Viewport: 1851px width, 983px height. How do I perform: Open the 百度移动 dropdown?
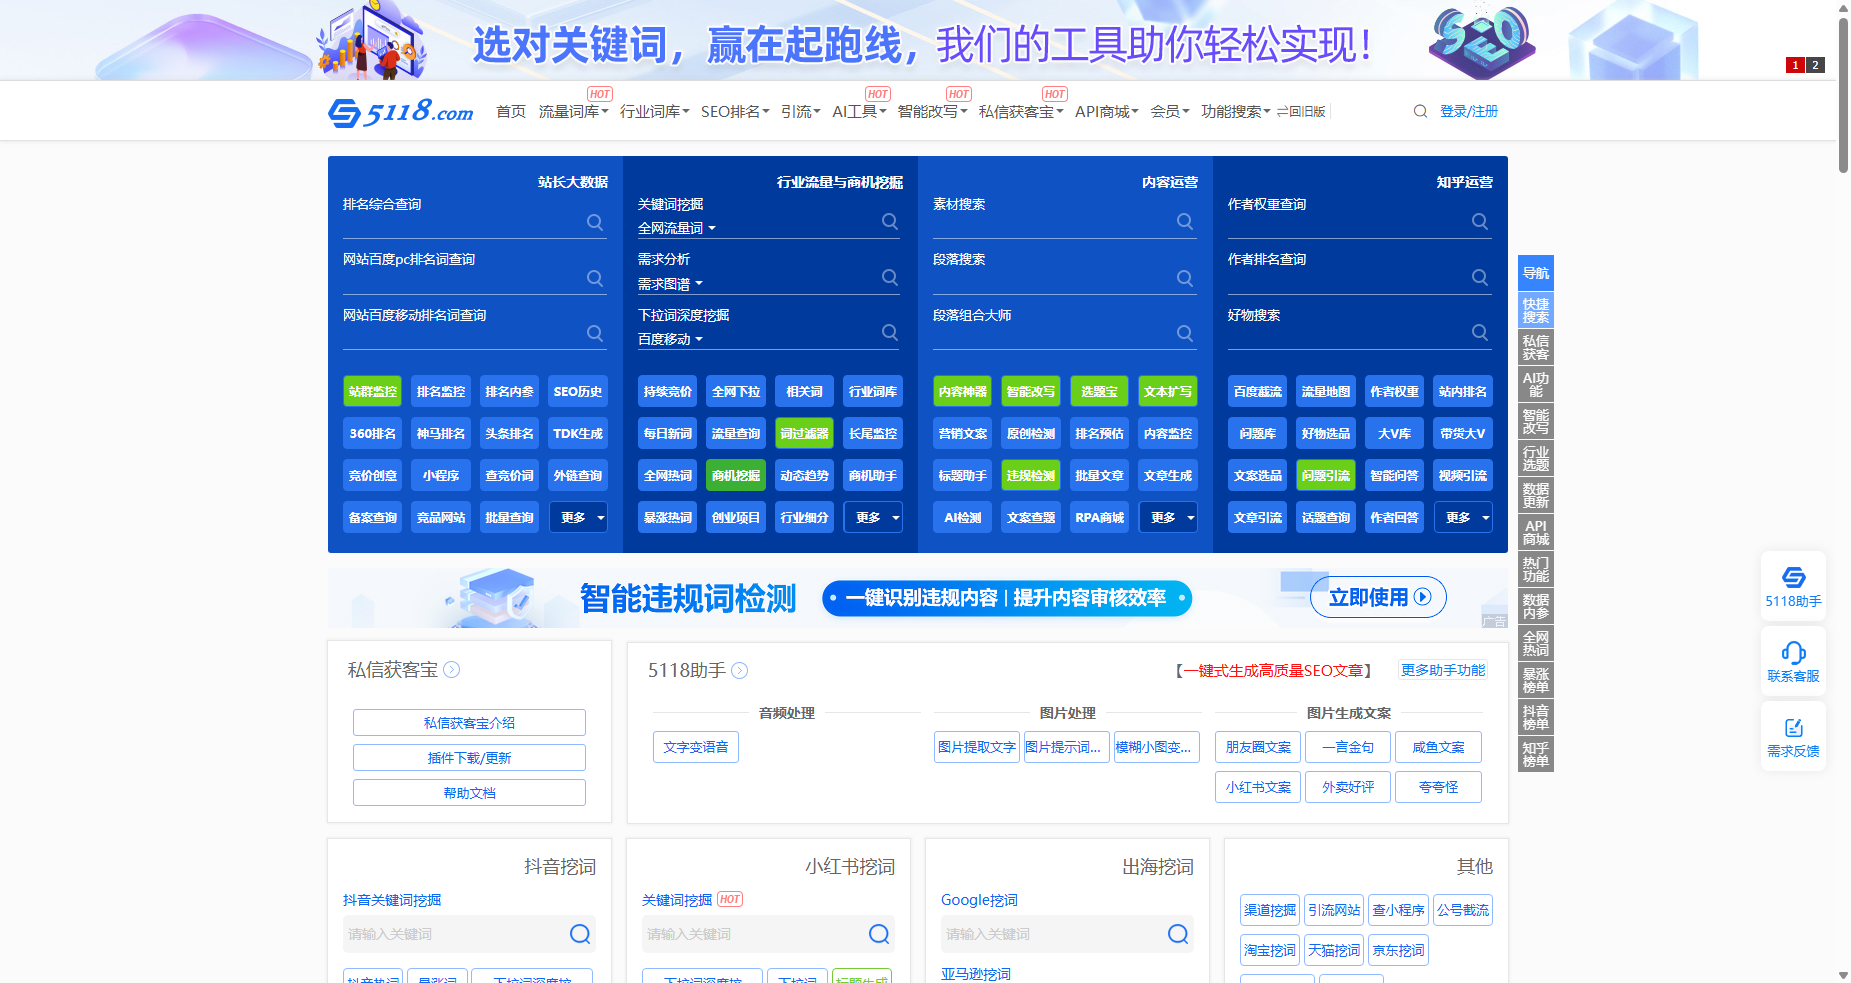click(670, 340)
